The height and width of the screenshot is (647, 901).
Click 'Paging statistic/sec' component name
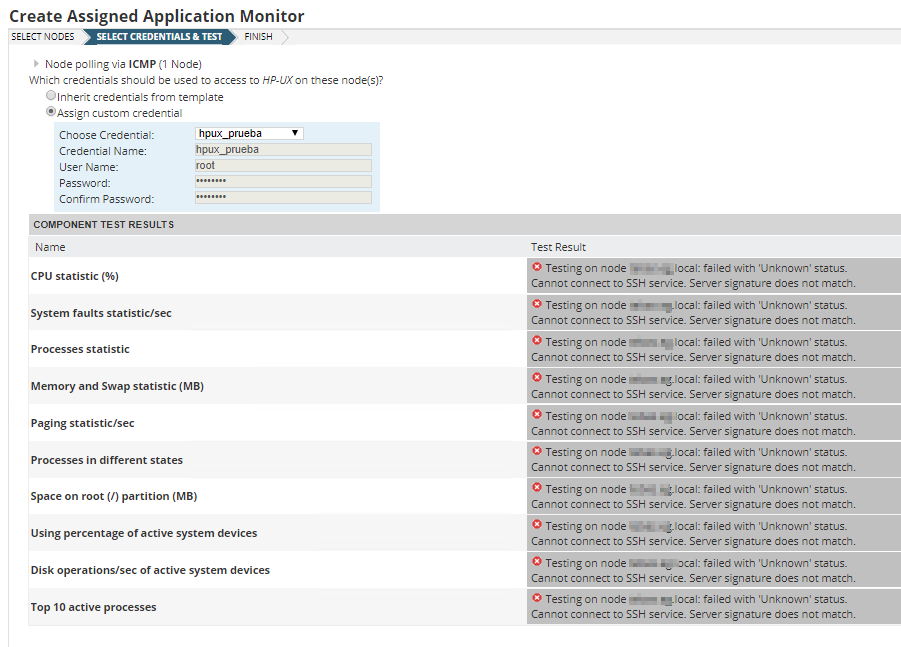click(x=82, y=423)
